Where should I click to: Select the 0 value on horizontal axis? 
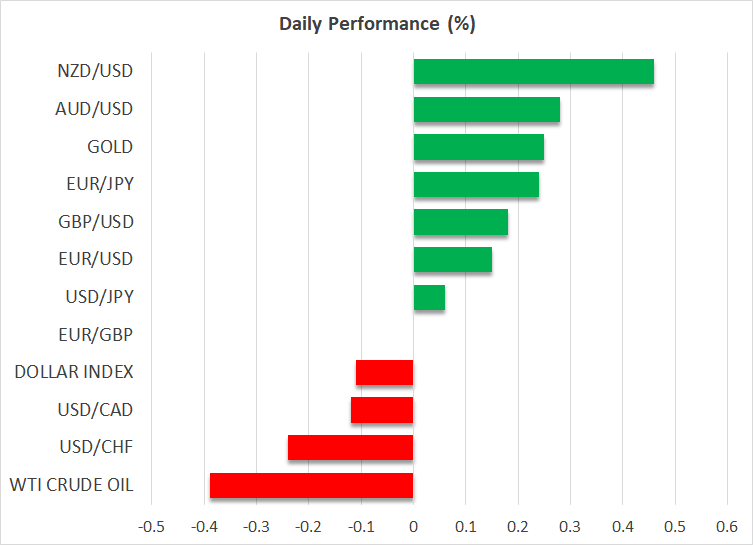(x=413, y=527)
